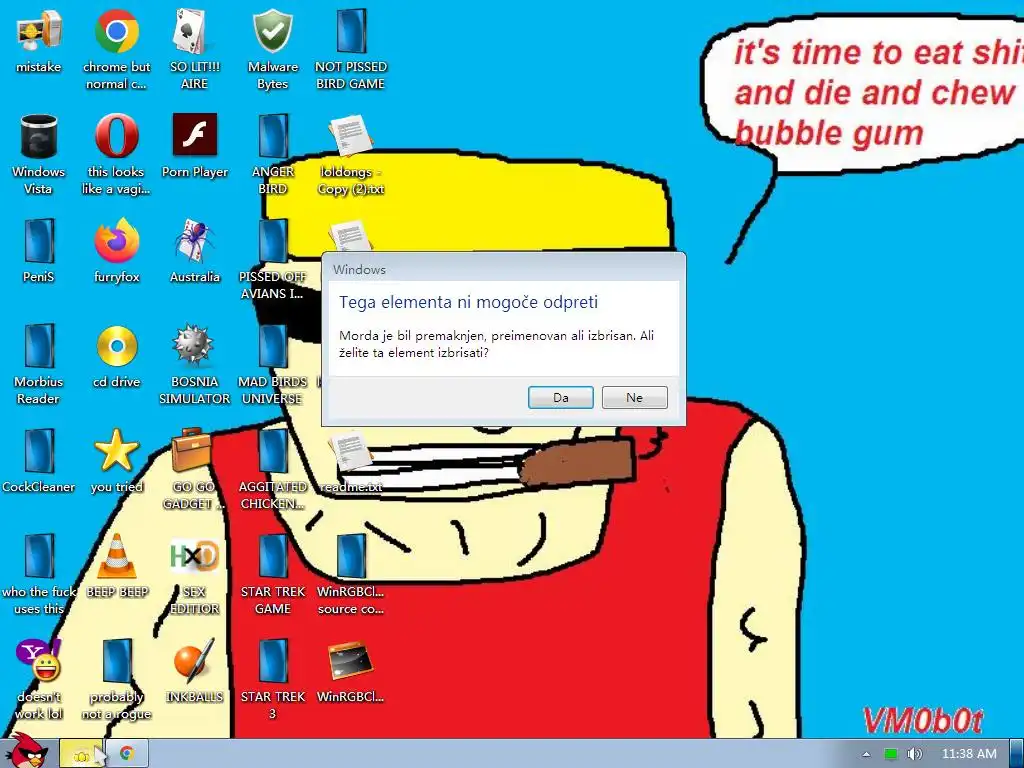
Task: Open 'who the ... uses this' shortcut
Action: 39,575
